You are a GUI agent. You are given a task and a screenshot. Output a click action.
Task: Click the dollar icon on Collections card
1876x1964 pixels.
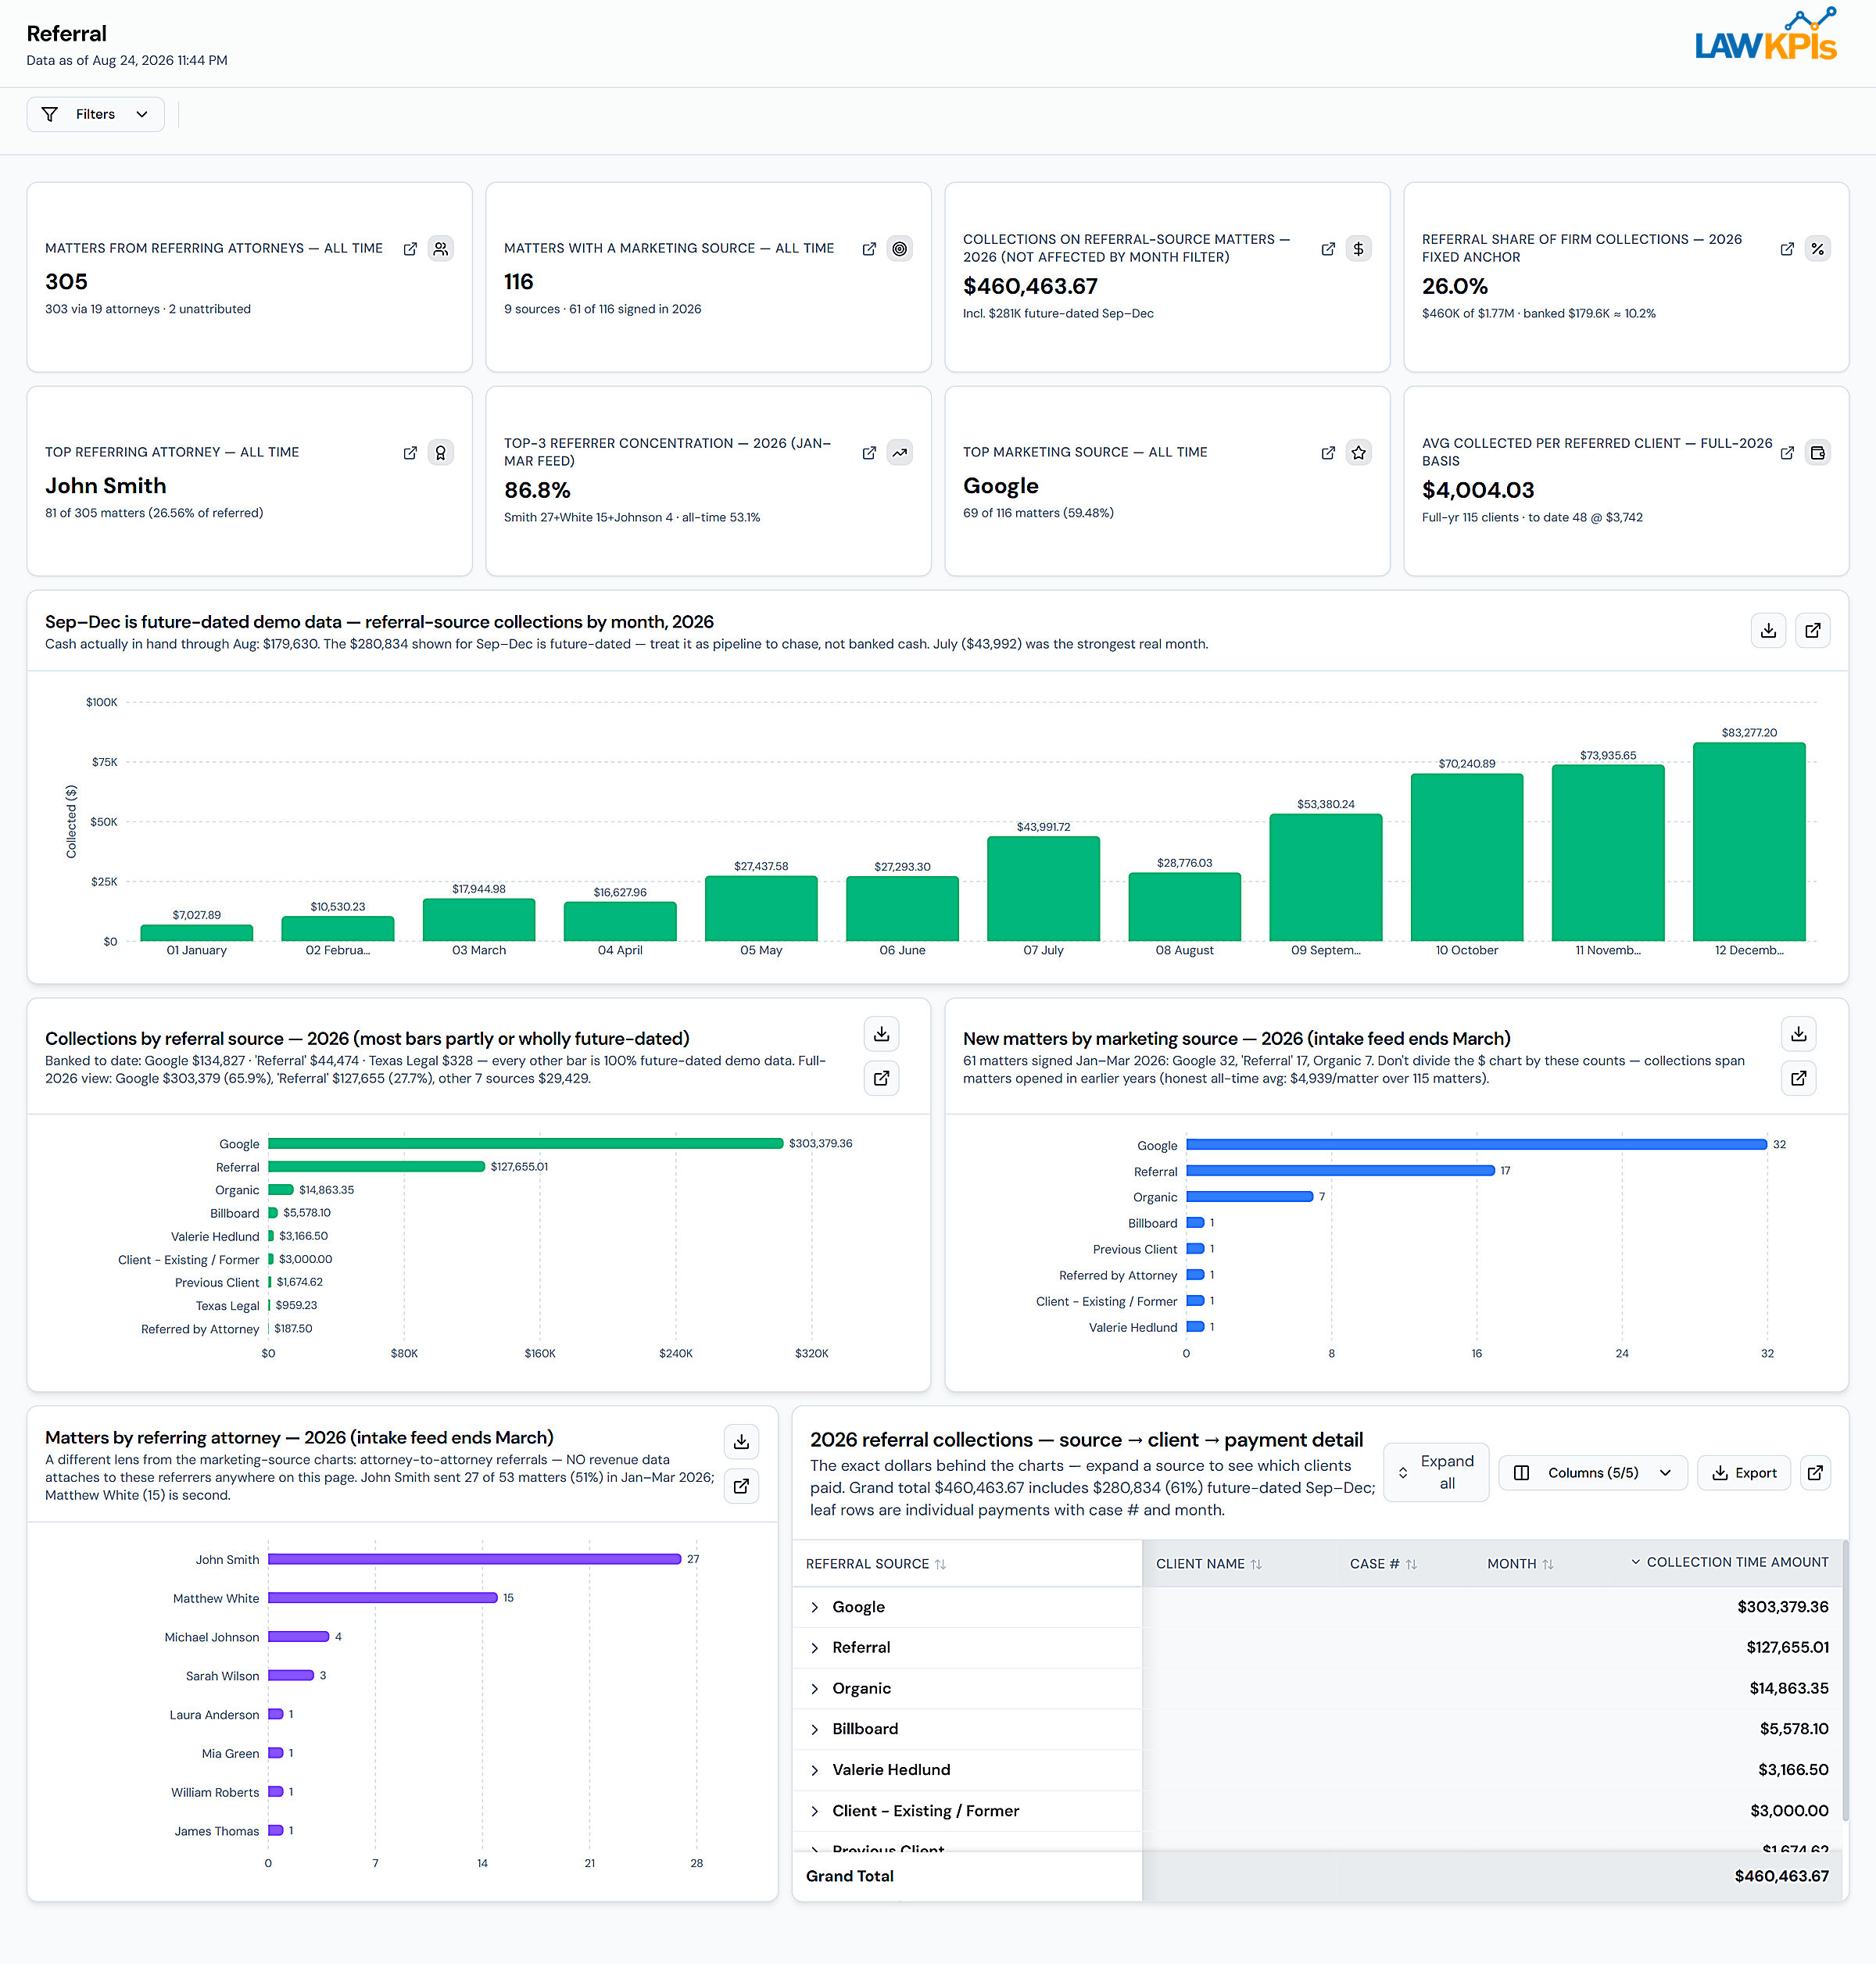pos(1359,249)
